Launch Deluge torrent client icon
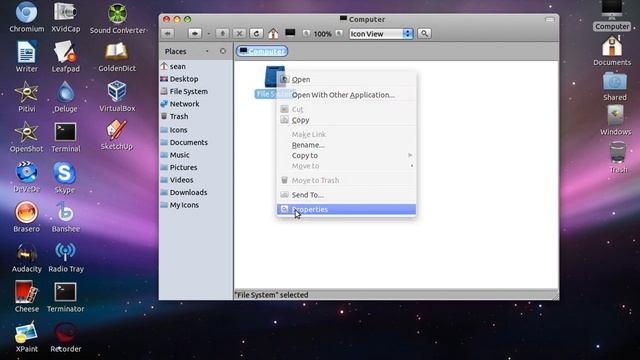Screen dimensions: 640x360 point(65,97)
